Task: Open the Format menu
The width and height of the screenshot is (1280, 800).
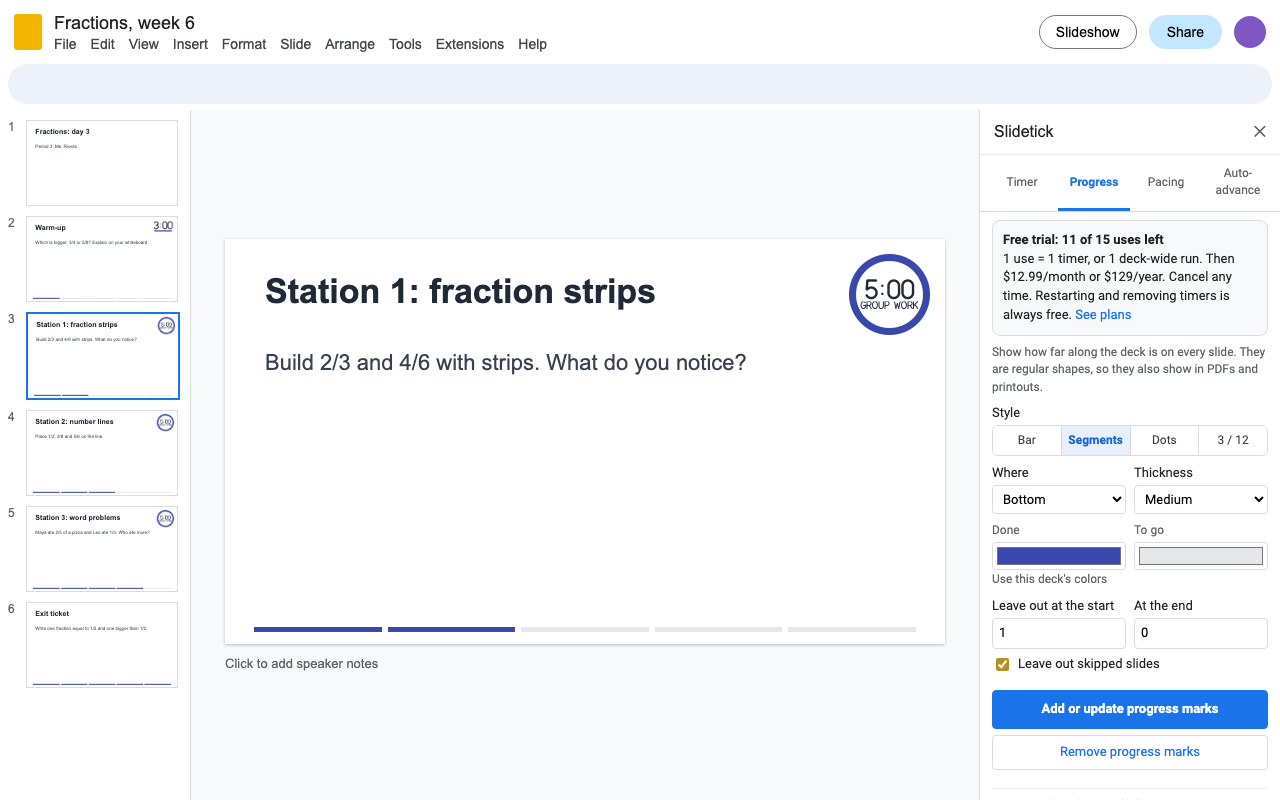Action: (244, 44)
